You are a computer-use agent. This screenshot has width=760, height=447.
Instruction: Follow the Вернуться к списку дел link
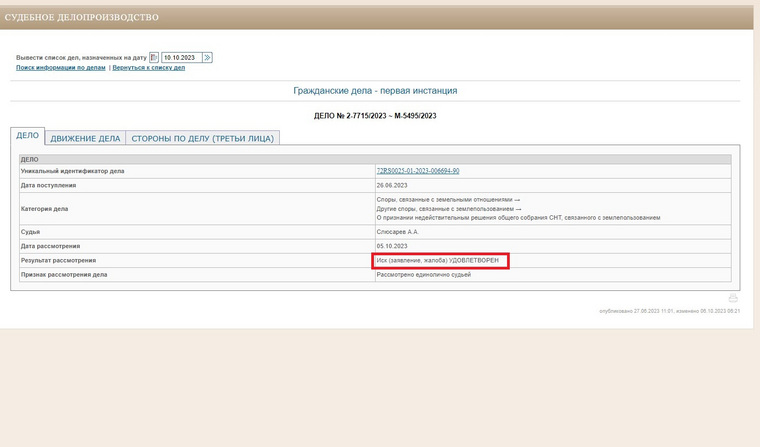tap(149, 68)
